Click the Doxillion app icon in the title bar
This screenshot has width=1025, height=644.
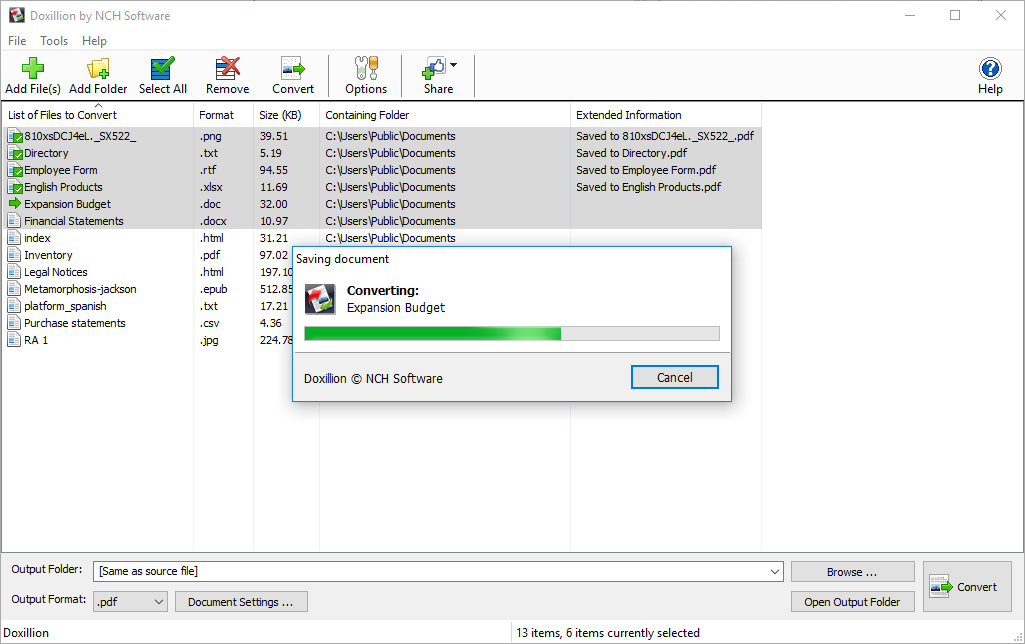16,15
